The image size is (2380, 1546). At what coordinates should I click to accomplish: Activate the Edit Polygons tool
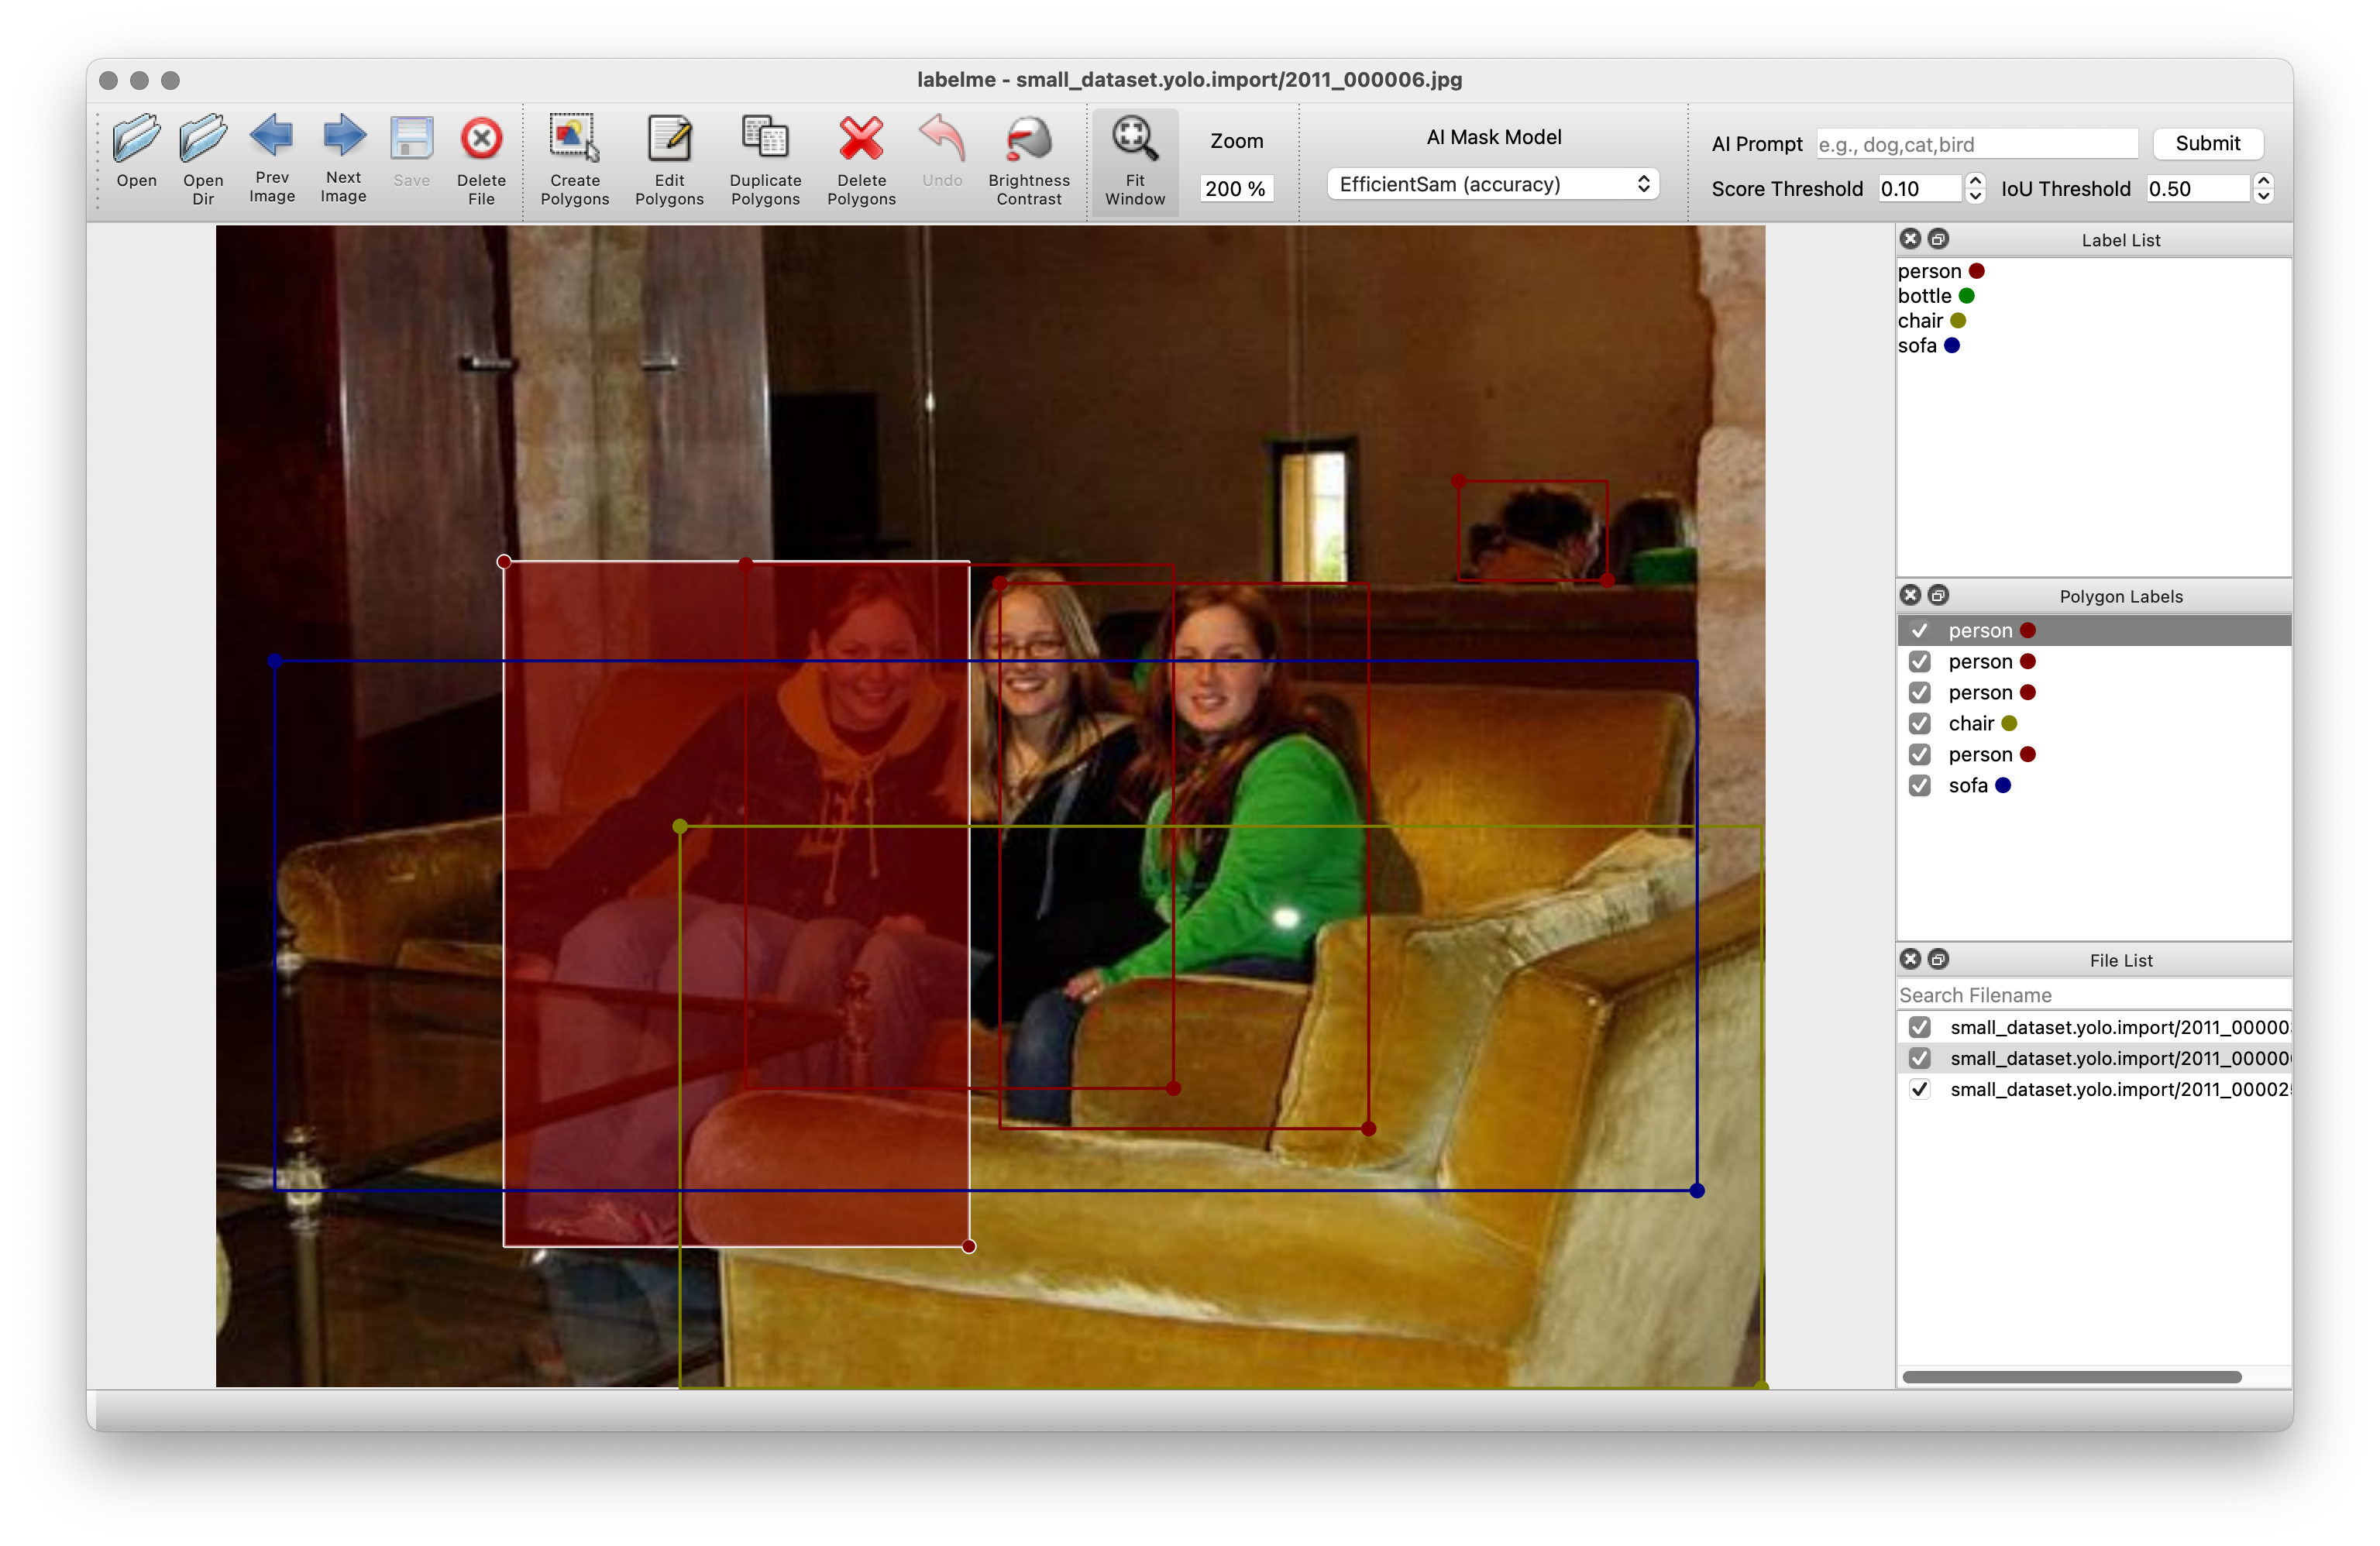click(669, 139)
